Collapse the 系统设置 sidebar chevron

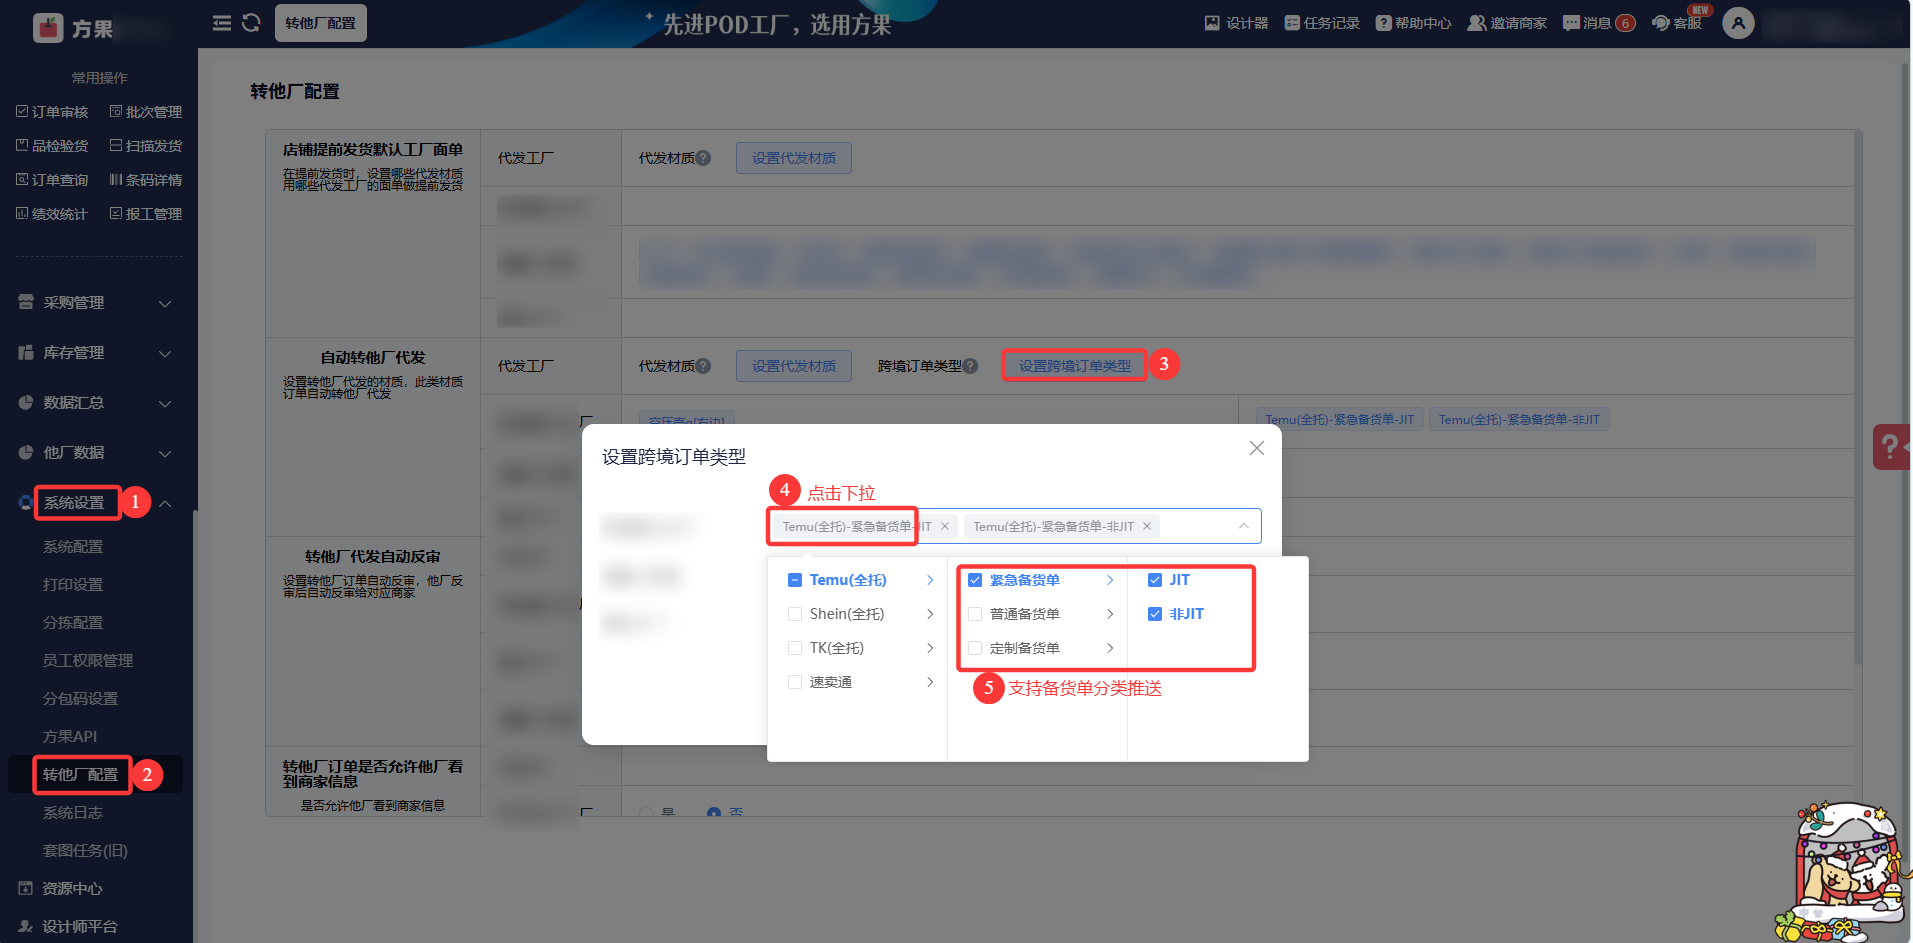tap(165, 503)
